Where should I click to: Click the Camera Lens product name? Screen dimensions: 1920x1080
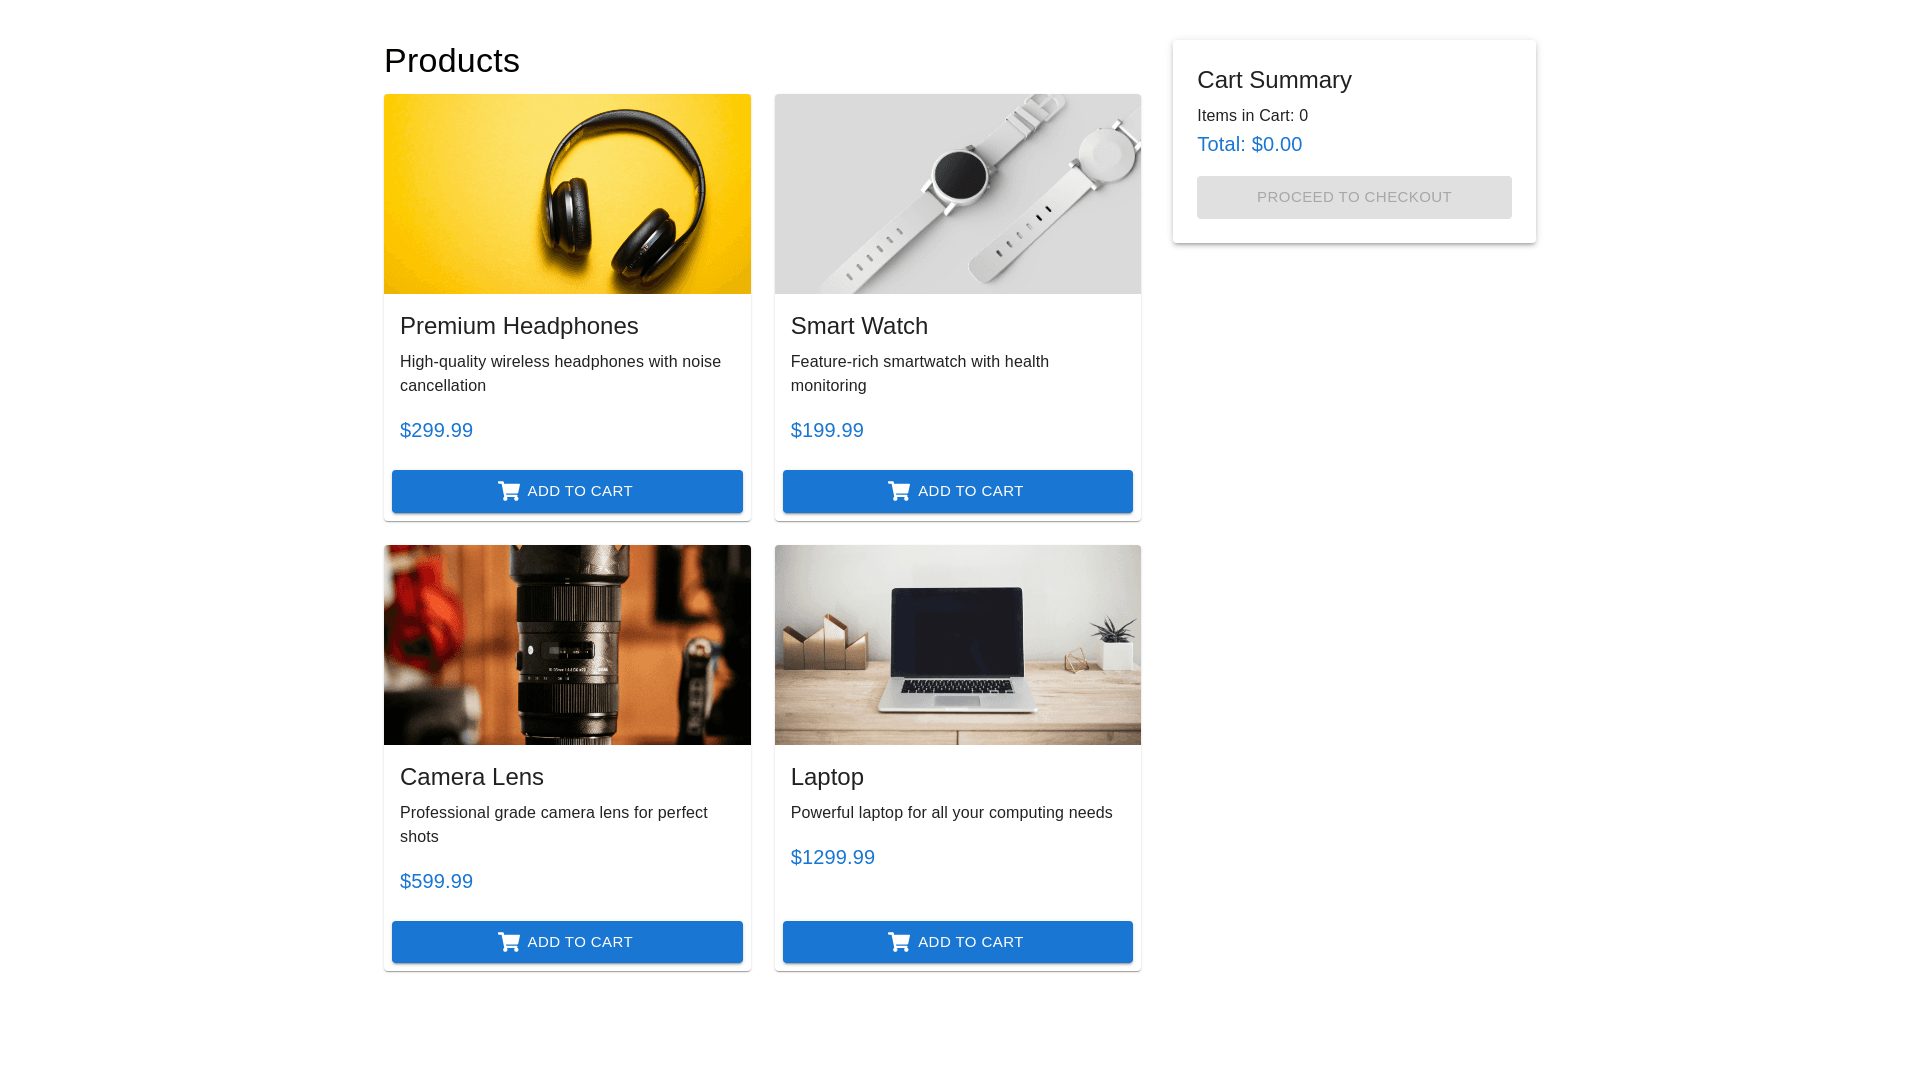tap(472, 777)
